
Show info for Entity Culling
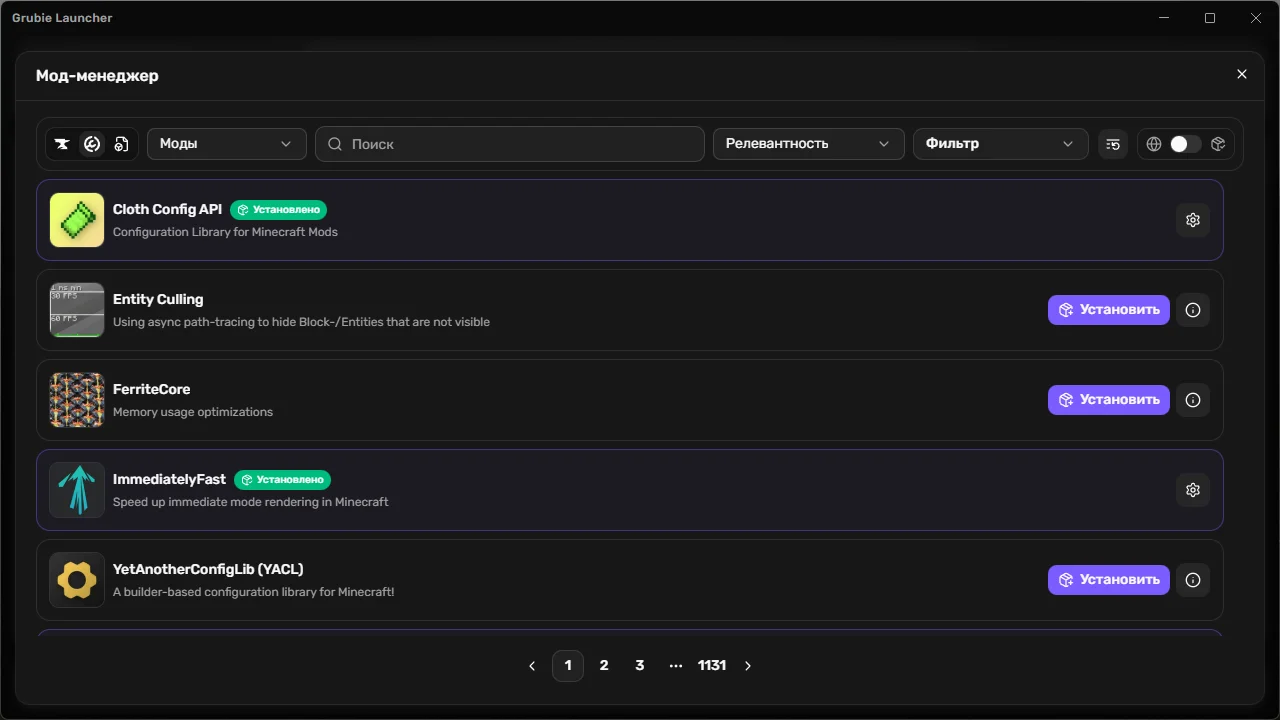pos(1193,310)
